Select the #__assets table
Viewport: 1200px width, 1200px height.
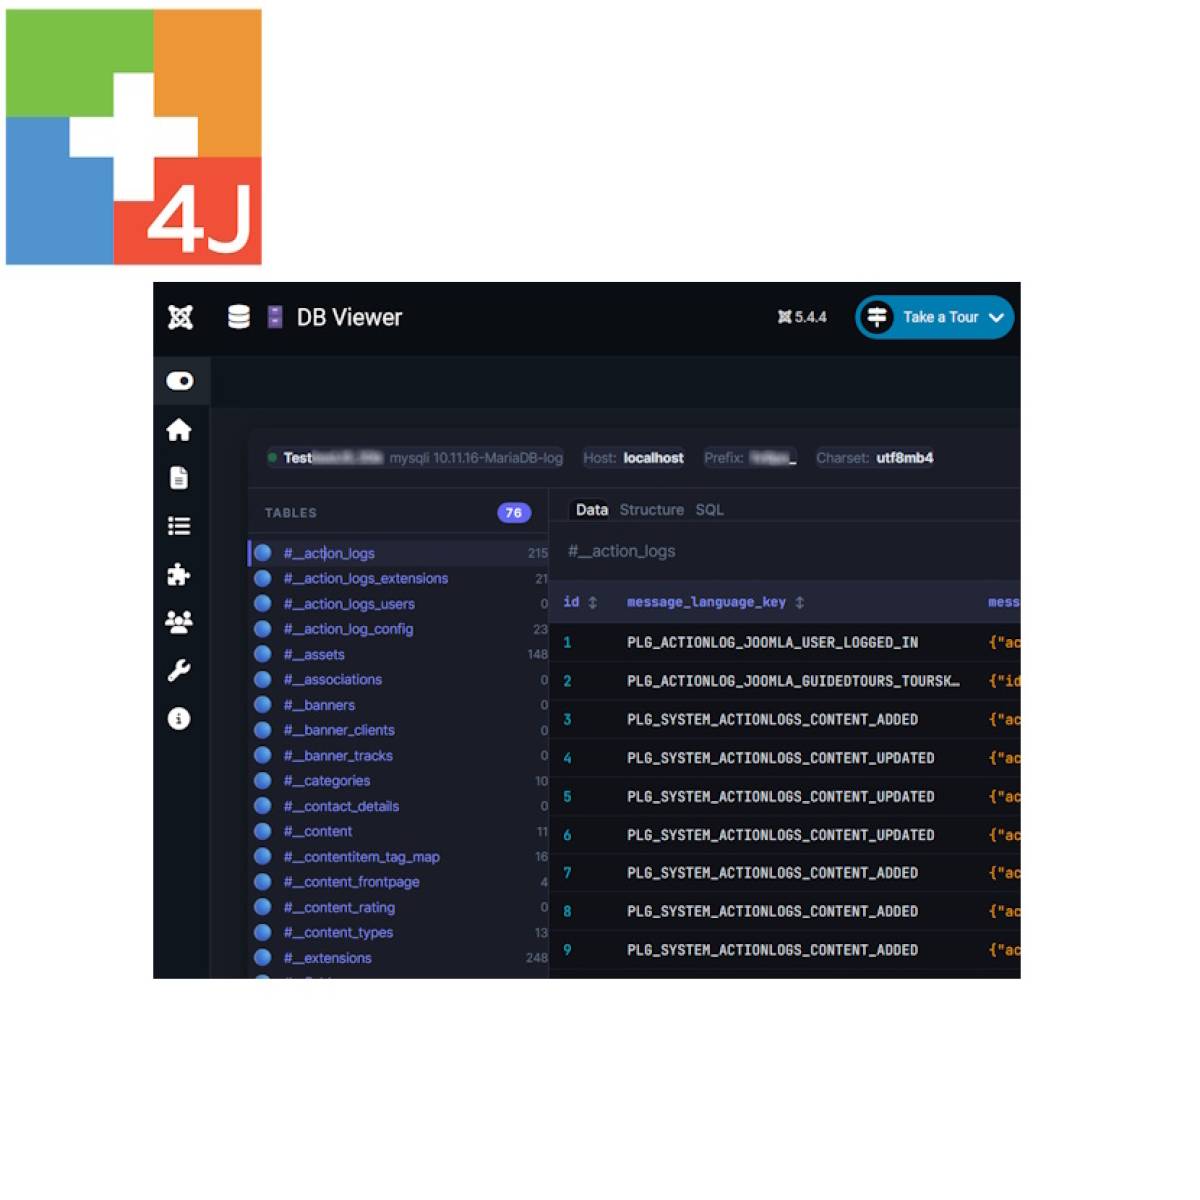pos(399,654)
